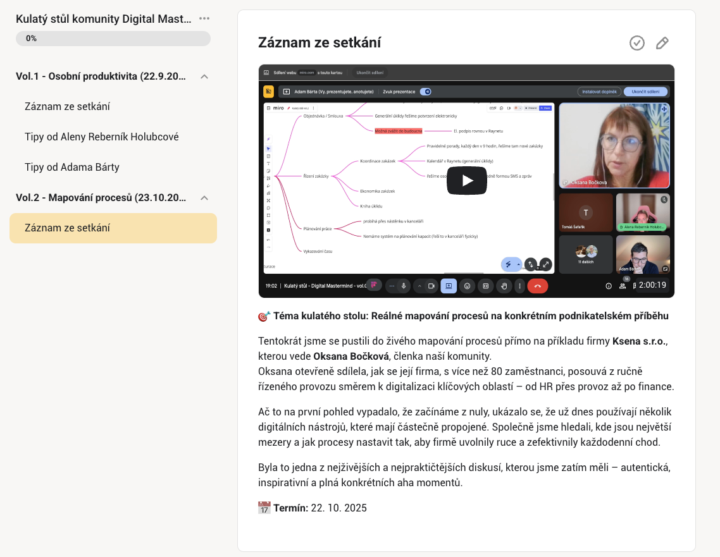Click the bold Oksana Bočková name
Screen dimensions: 720x557
tap(351, 356)
